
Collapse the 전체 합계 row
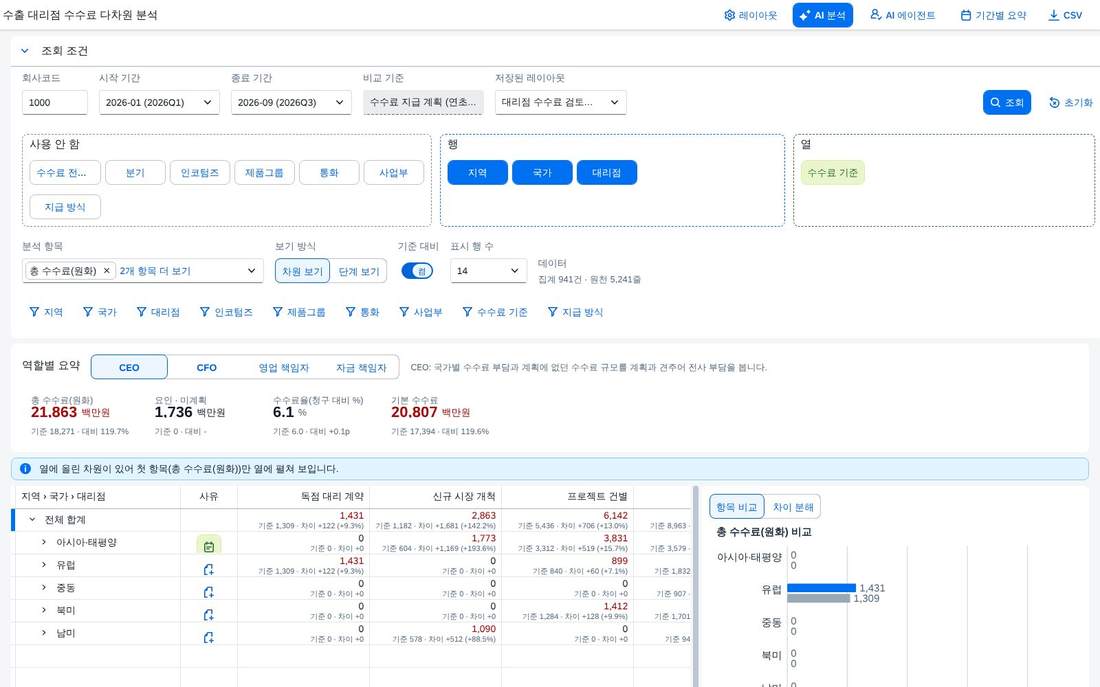pyautogui.click(x=32, y=520)
